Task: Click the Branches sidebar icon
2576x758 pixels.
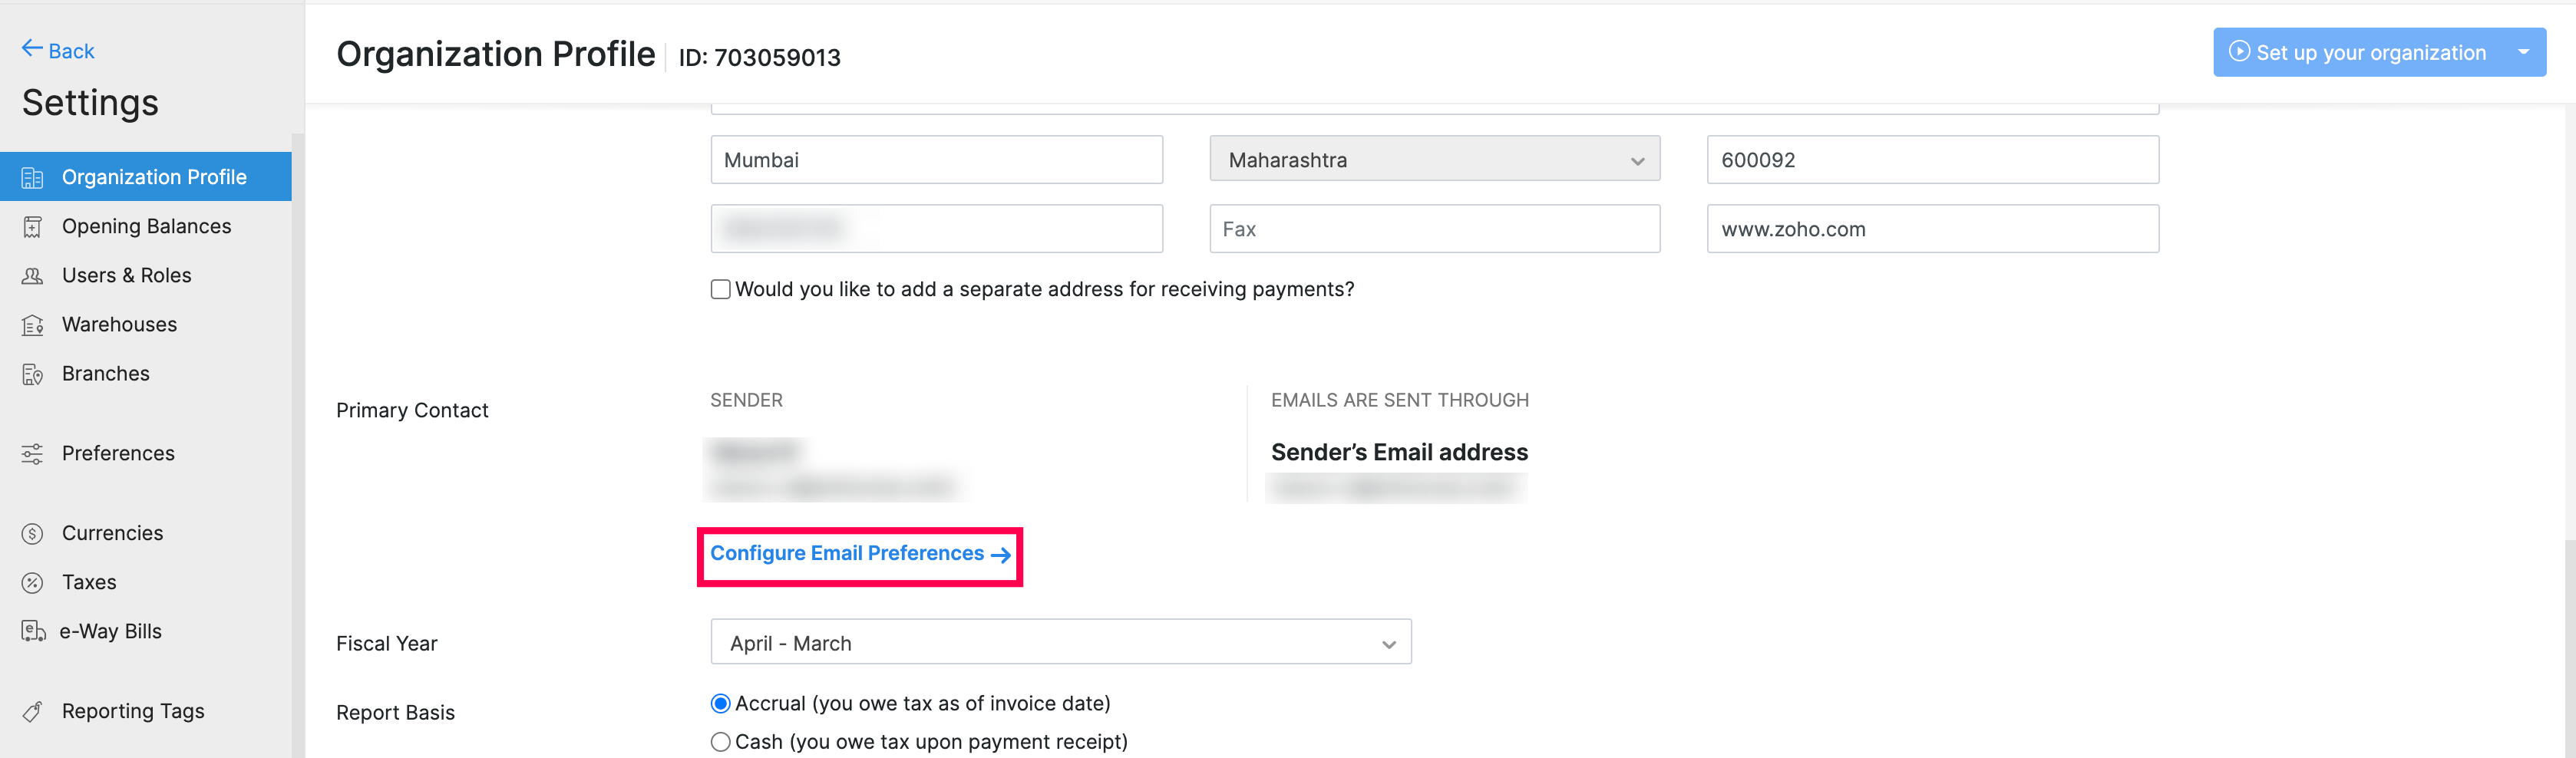Action: (x=32, y=374)
